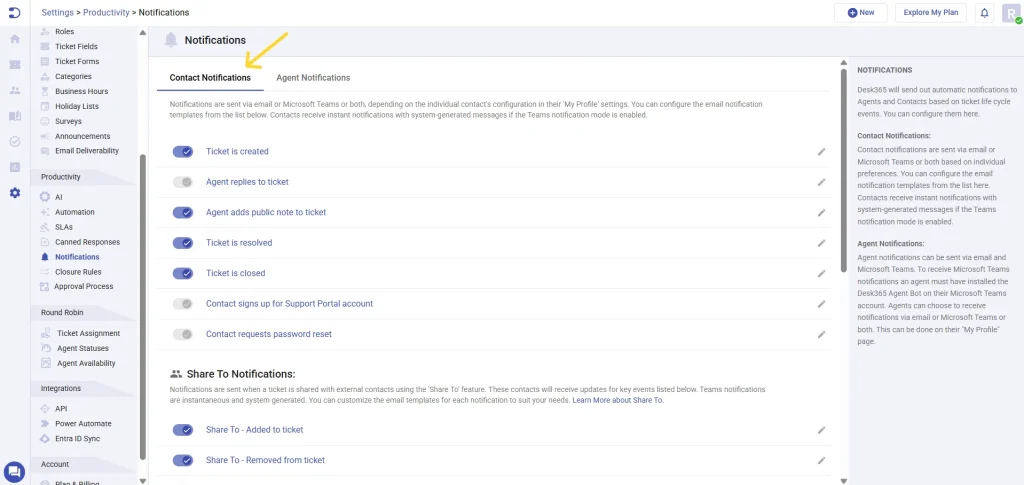Open Ticket Forms settings
Image resolution: width=1024 pixels, height=485 pixels.
[x=77, y=61]
